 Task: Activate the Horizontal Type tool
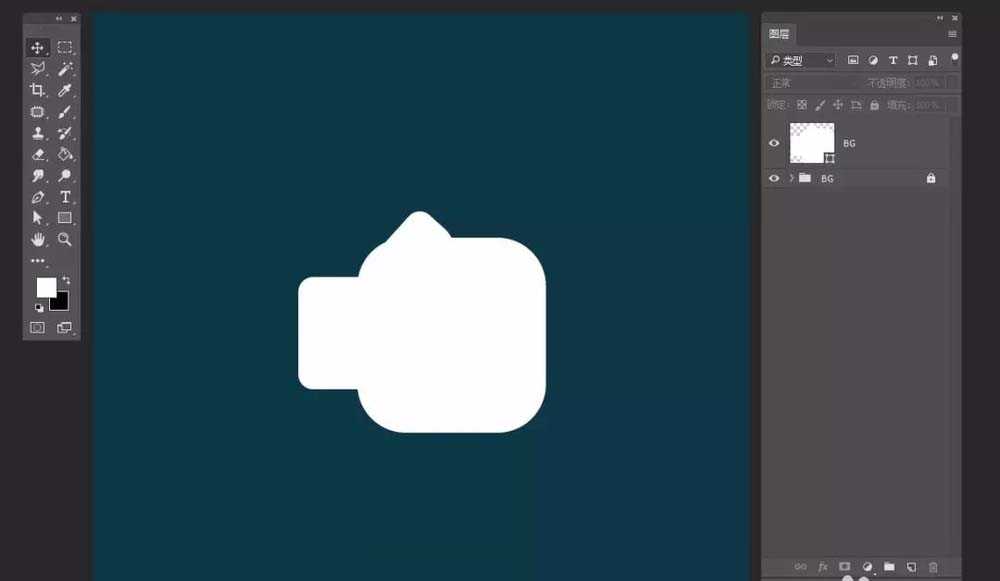[64, 197]
